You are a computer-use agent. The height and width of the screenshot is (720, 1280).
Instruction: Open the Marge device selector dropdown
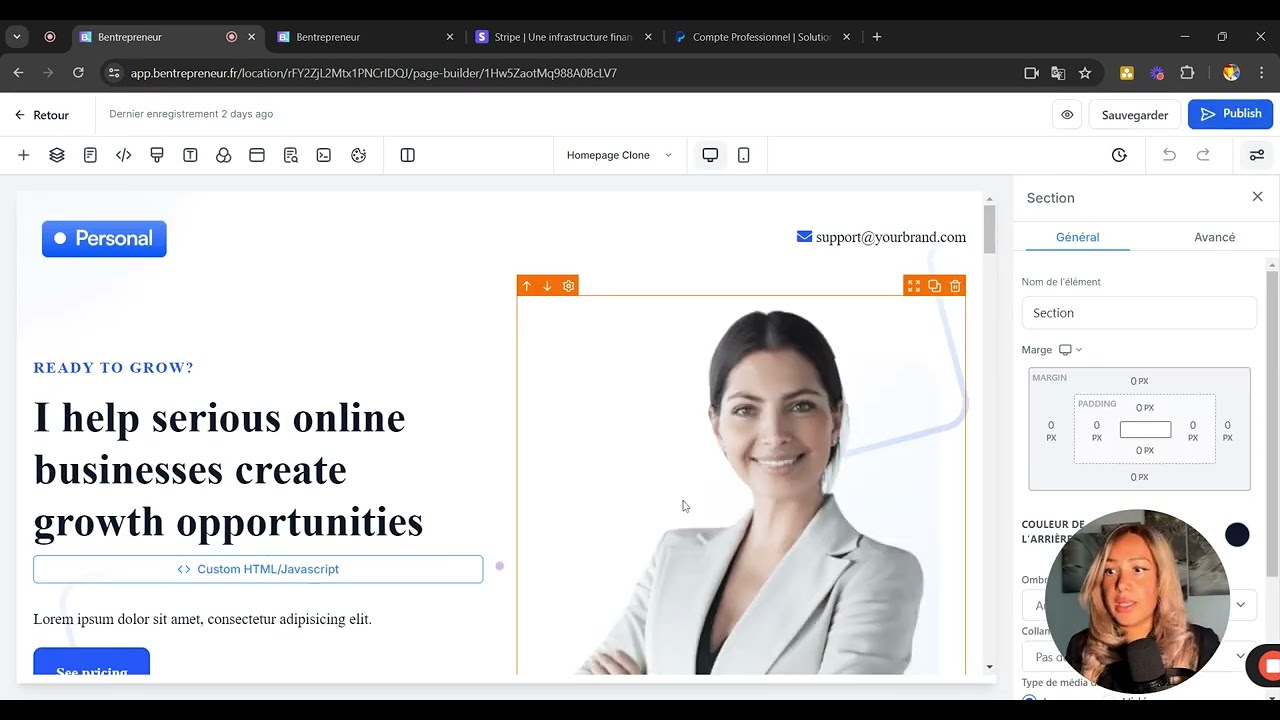point(1070,350)
